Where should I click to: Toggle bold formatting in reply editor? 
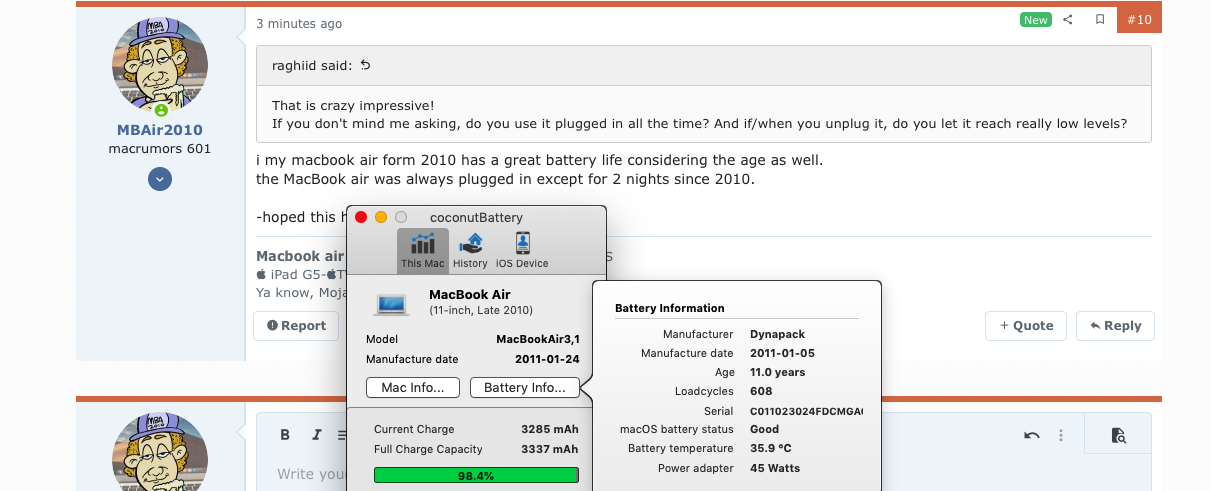285,435
